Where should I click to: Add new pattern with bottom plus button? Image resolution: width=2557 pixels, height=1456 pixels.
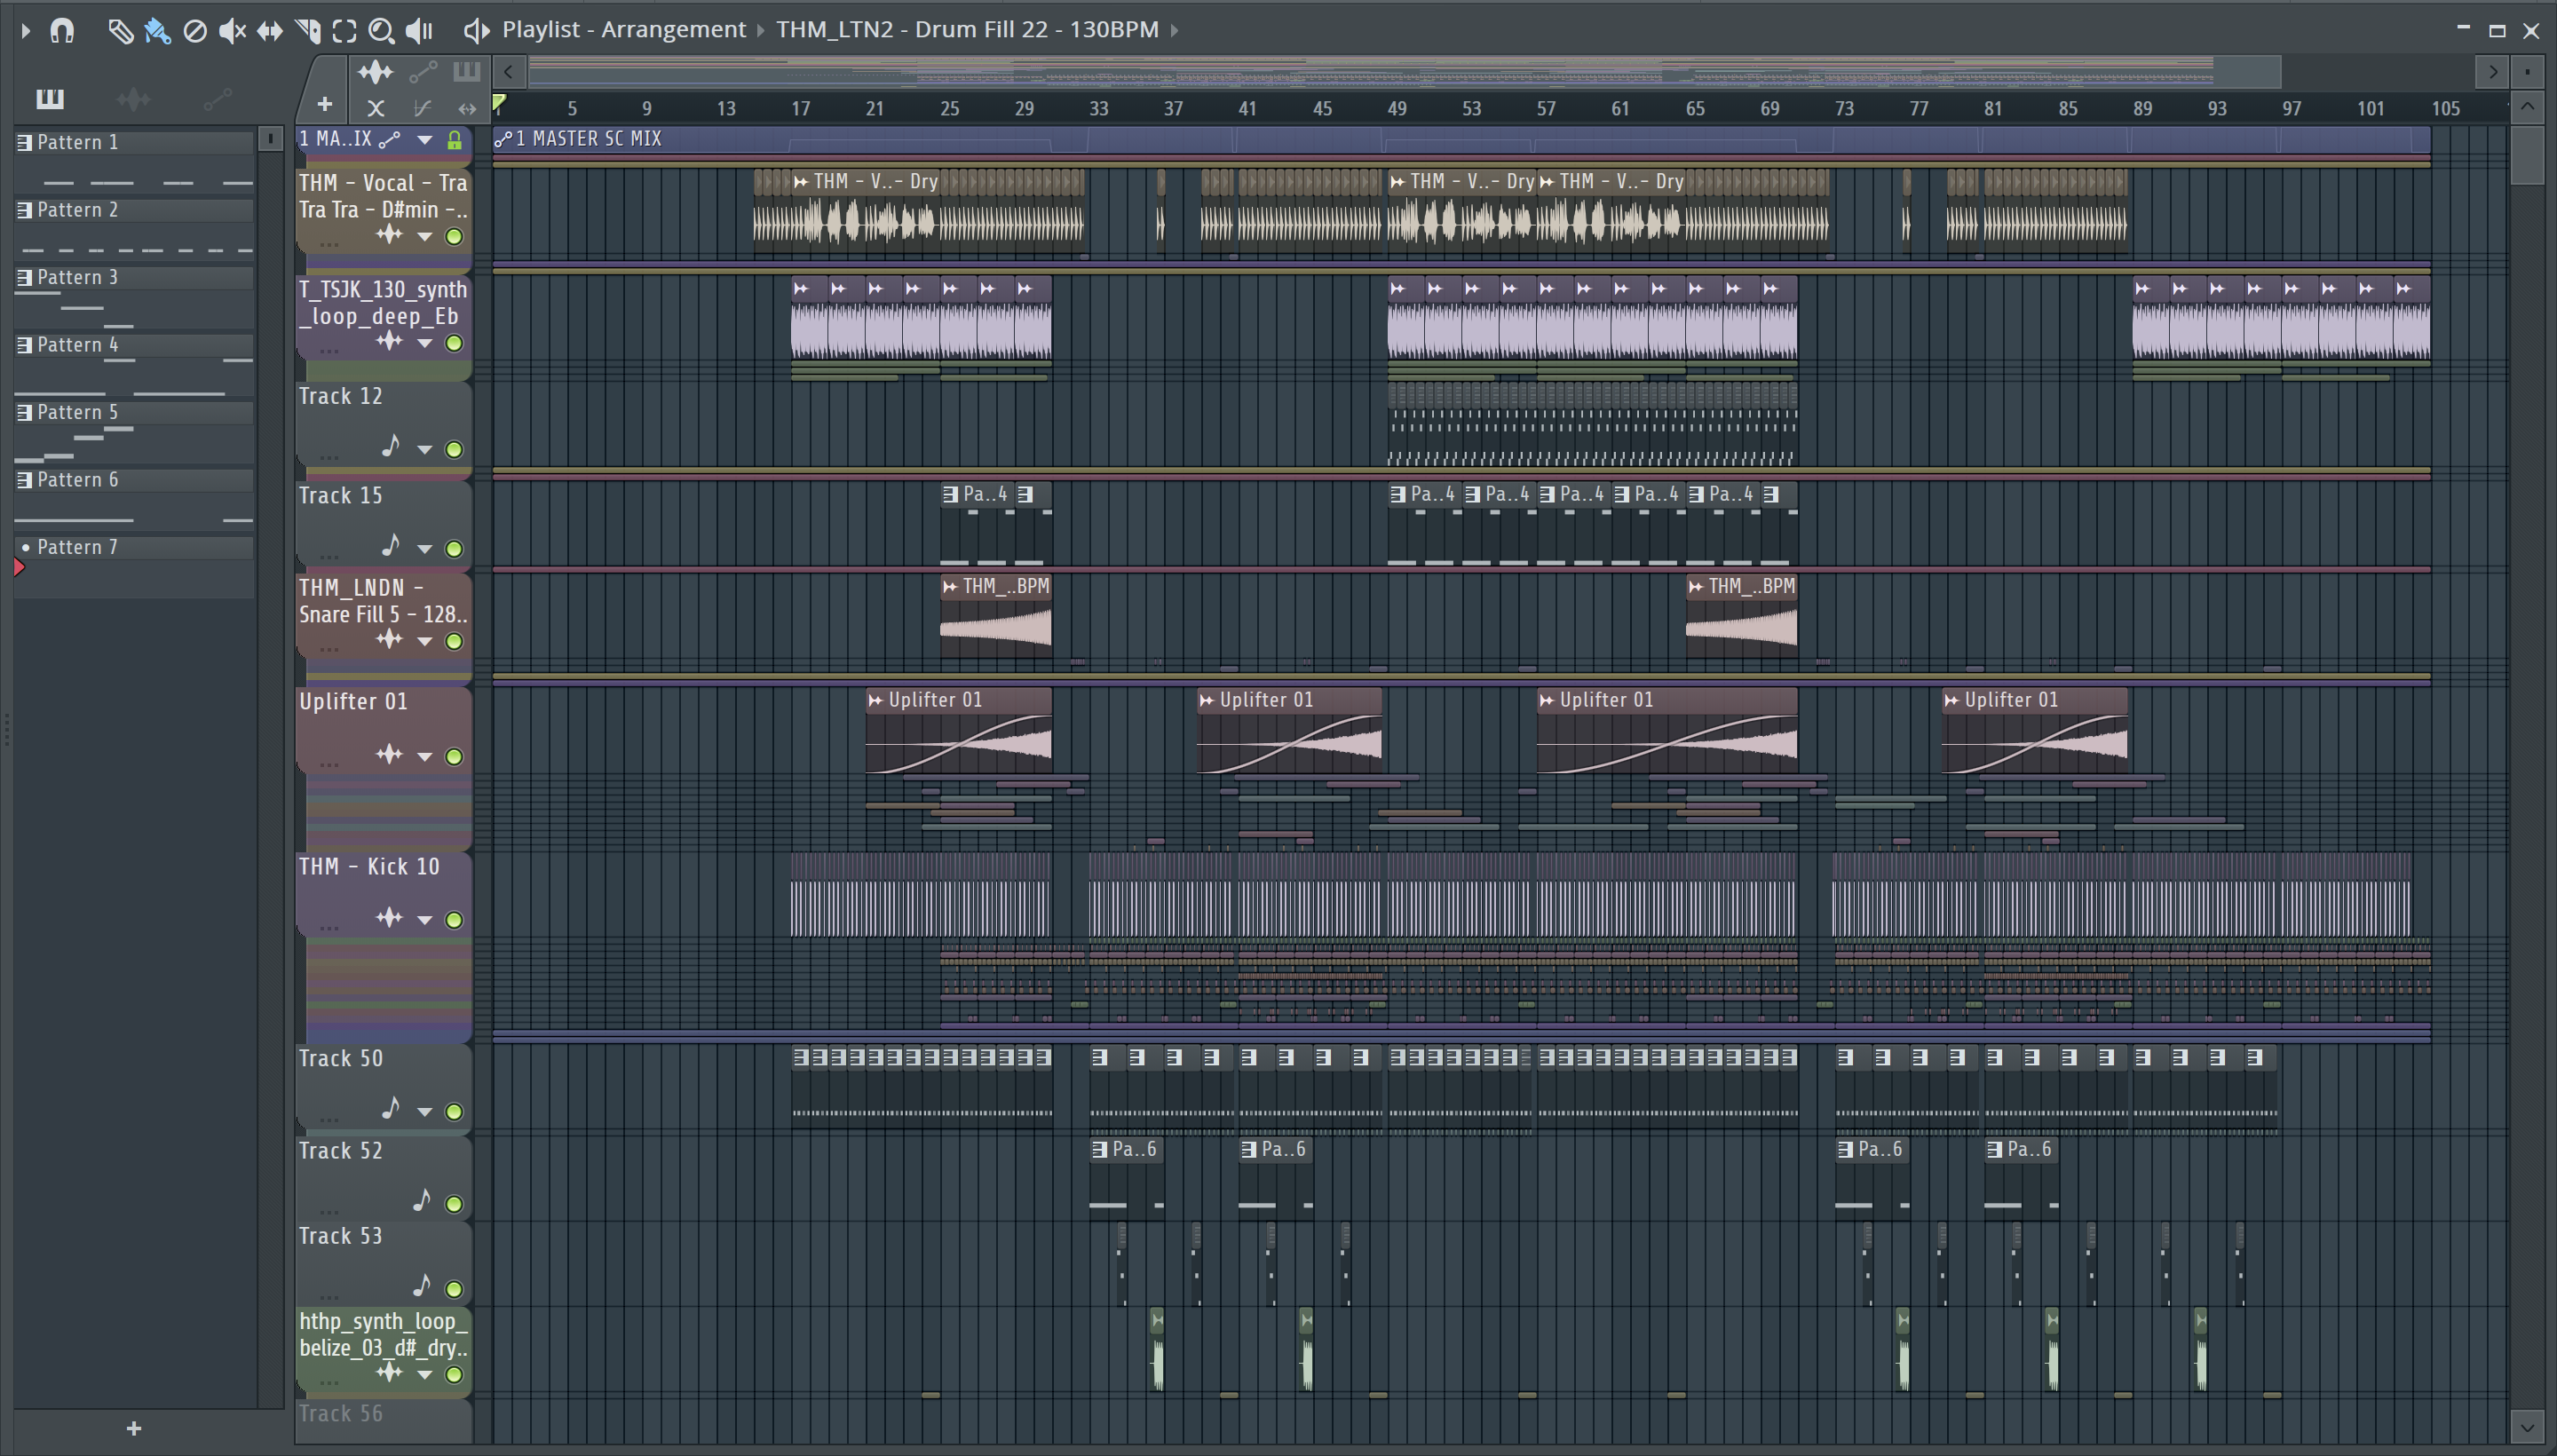[x=134, y=1428]
